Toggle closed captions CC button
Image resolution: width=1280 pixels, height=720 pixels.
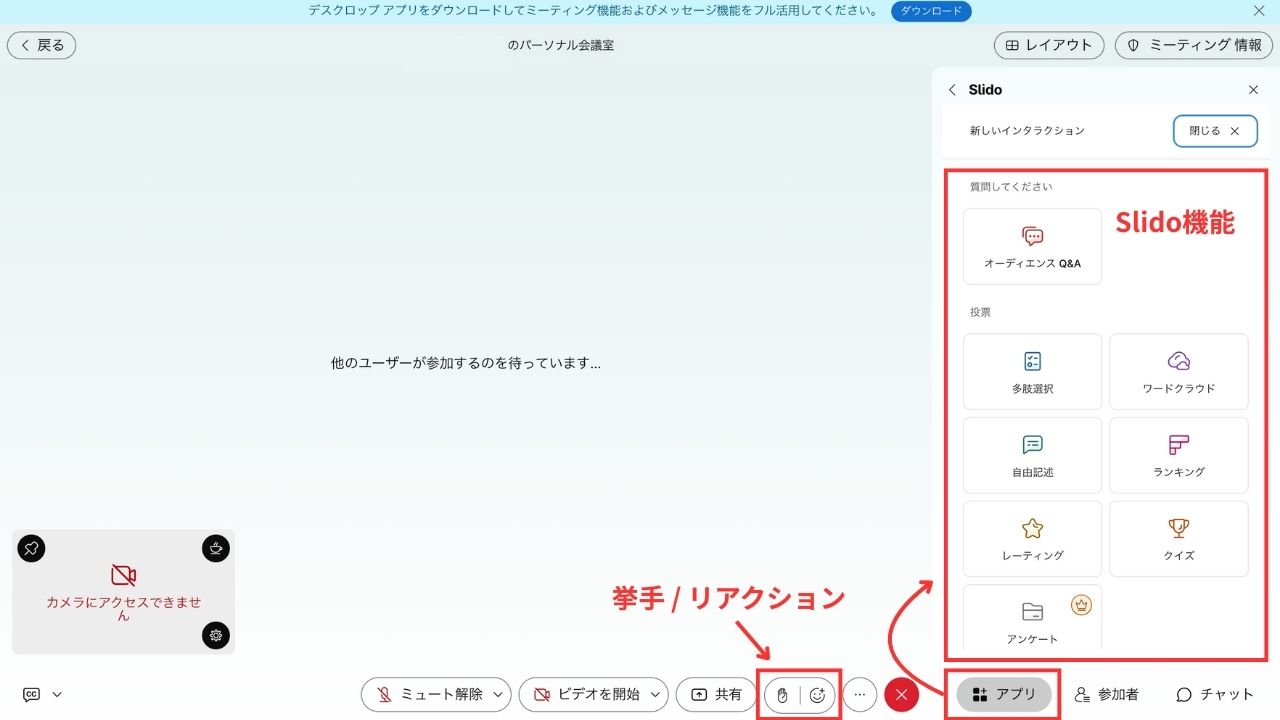32,695
